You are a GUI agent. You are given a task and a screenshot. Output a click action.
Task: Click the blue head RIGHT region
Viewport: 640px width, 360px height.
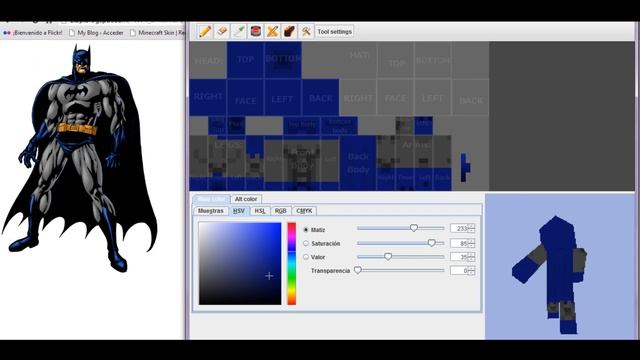click(x=208, y=97)
